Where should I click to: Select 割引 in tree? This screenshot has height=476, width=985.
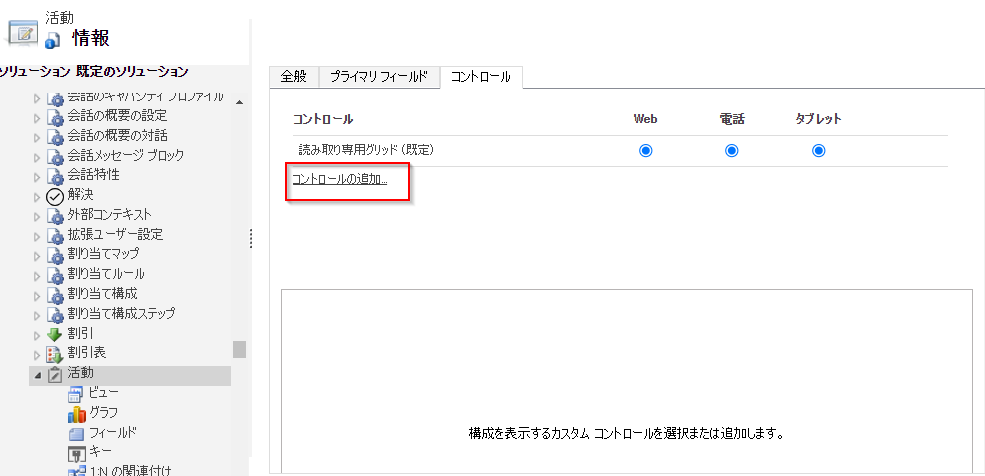pyautogui.click(x=80, y=333)
